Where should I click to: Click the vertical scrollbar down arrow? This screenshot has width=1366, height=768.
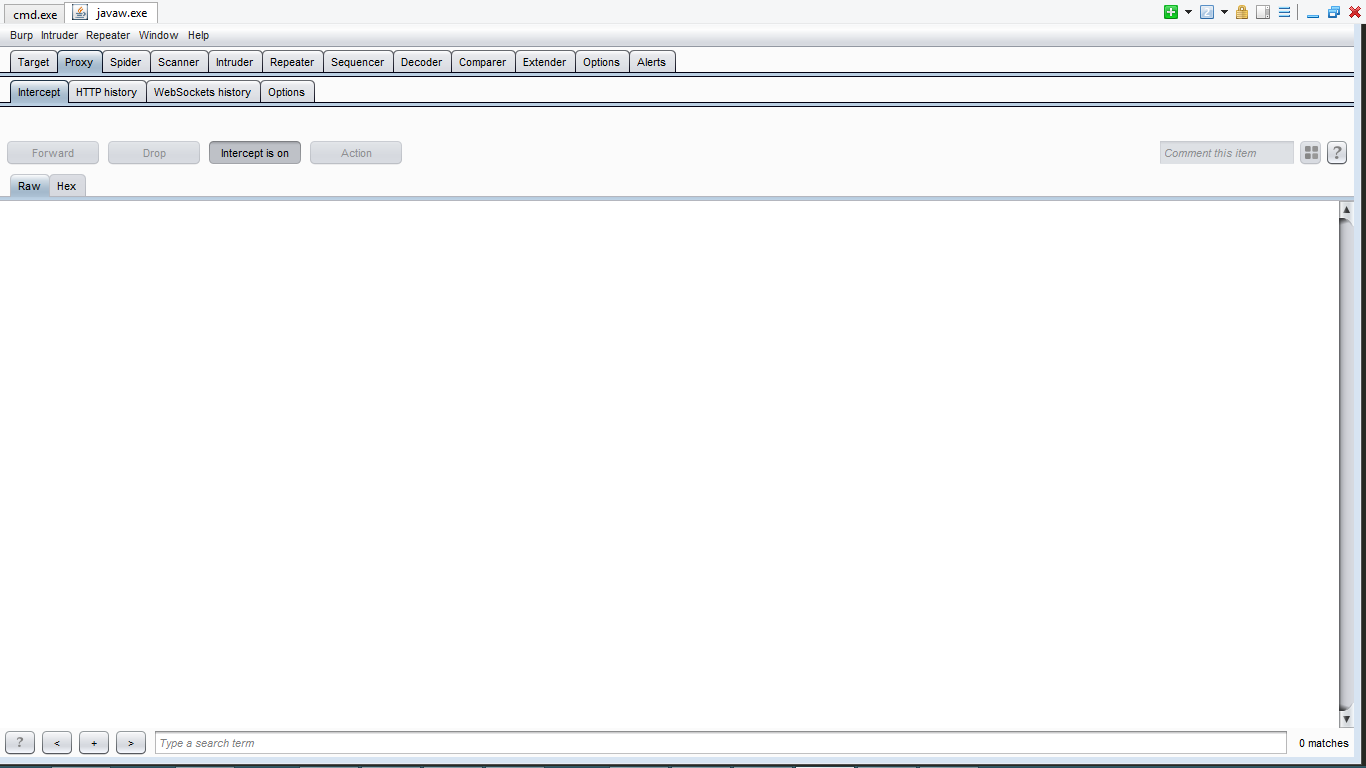pos(1346,719)
